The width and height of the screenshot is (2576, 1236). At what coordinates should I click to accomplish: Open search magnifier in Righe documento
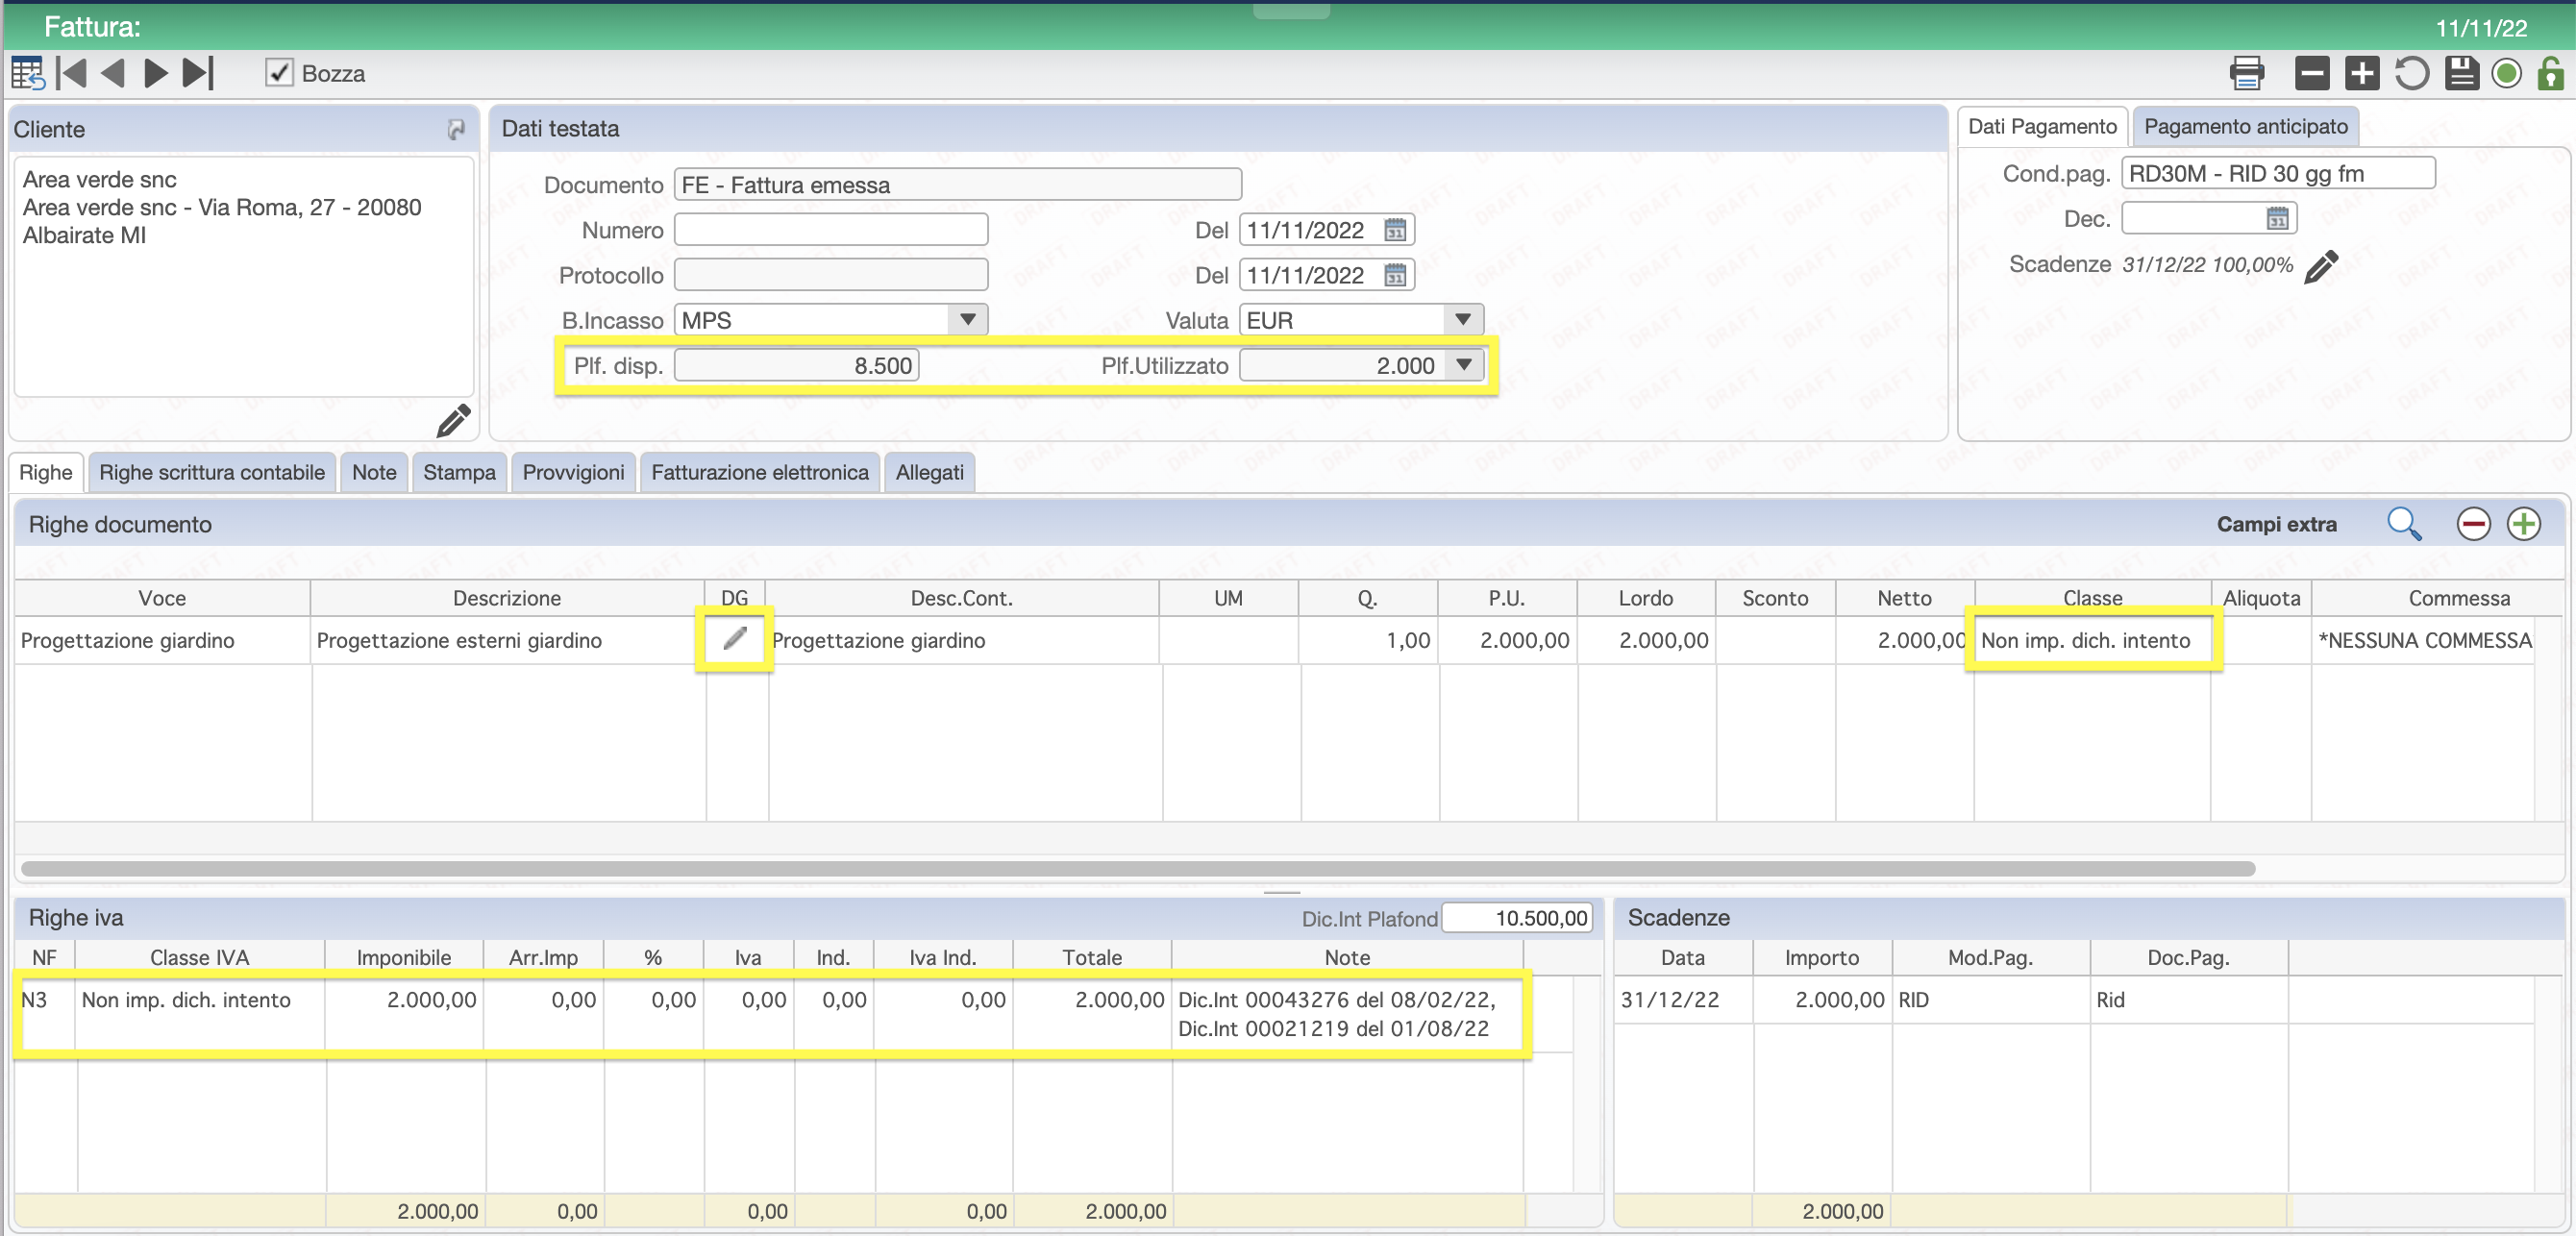tap(2404, 523)
